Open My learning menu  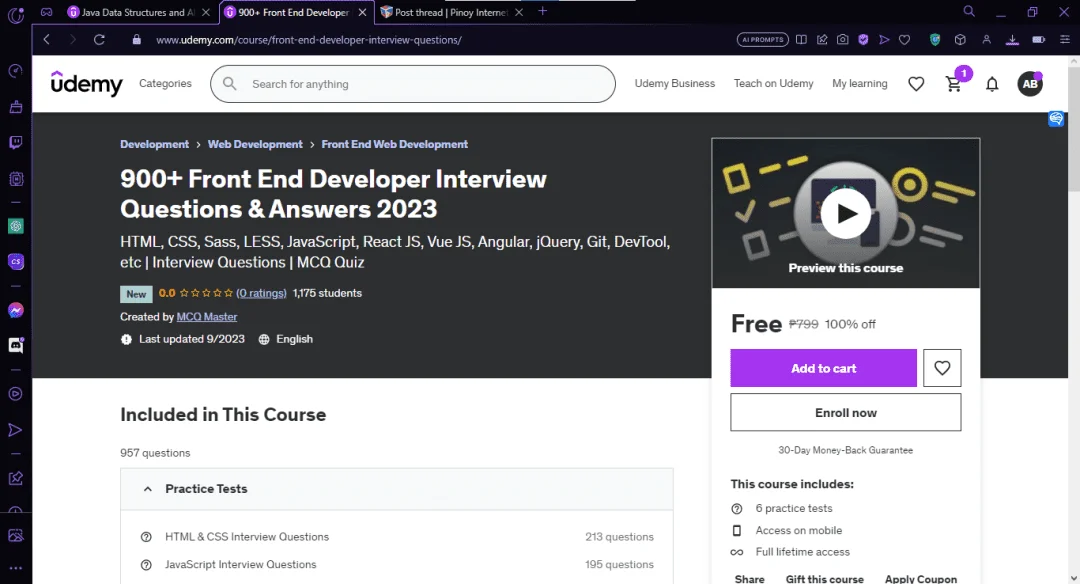tap(860, 83)
